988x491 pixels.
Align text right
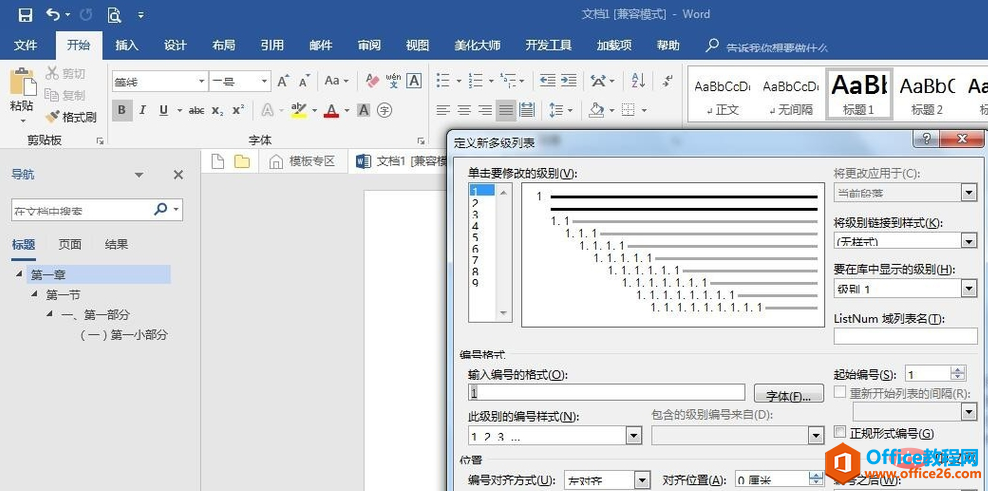point(485,110)
